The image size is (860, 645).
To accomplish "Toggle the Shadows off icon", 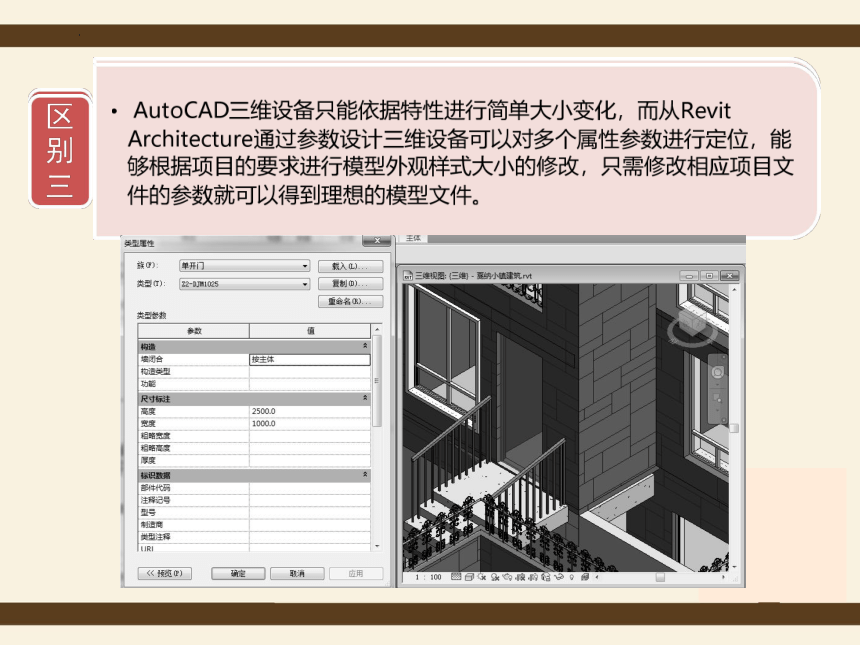I will point(495,577).
